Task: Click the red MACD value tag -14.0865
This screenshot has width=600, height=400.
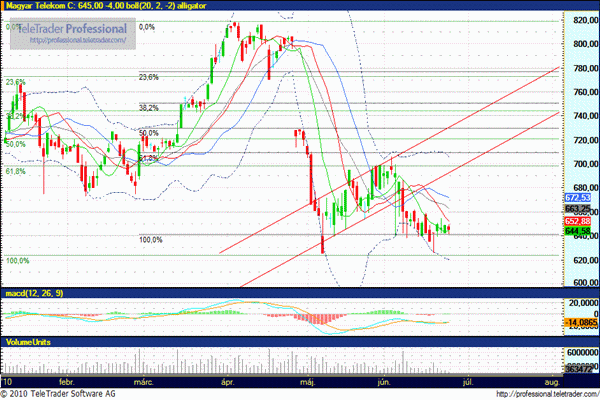Action: [x=579, y=324]
